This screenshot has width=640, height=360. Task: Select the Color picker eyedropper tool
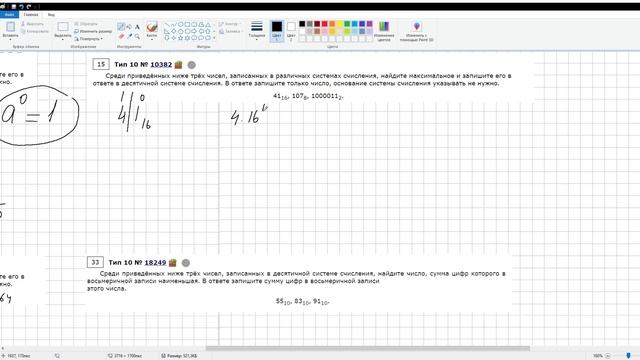point(129,36)
